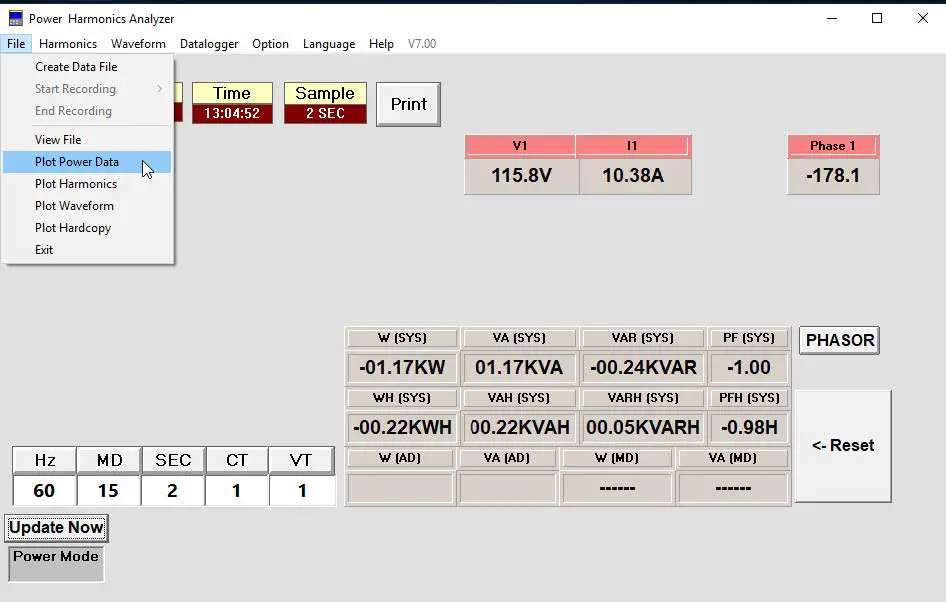
Task: Open the Datalogger menu
Action: pos(208,43)
